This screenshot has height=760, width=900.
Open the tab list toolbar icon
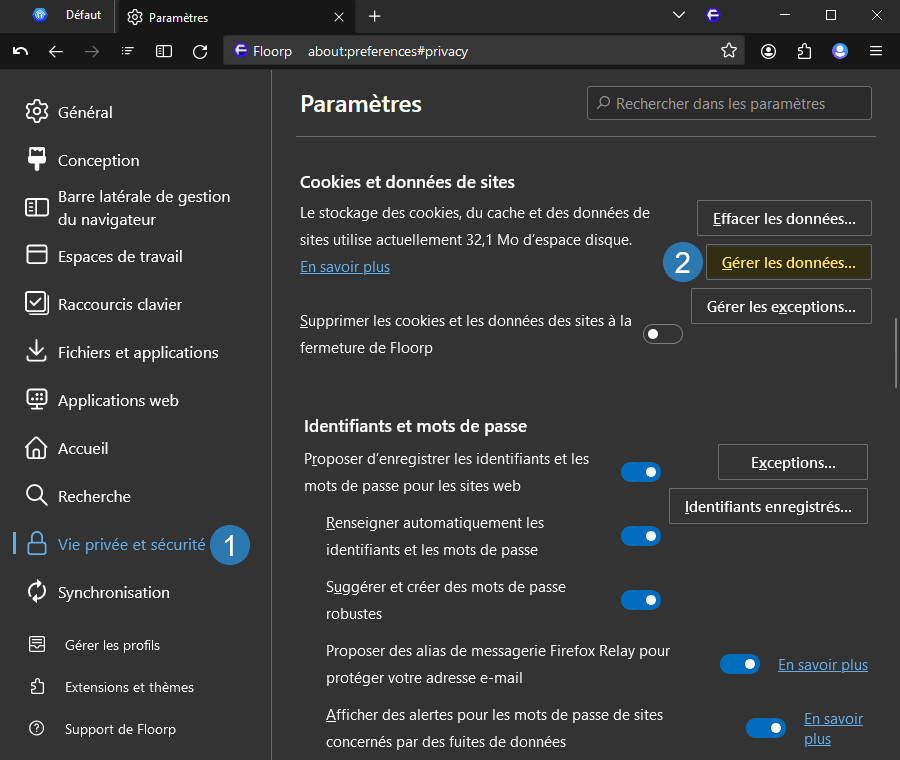pos(127,52)
